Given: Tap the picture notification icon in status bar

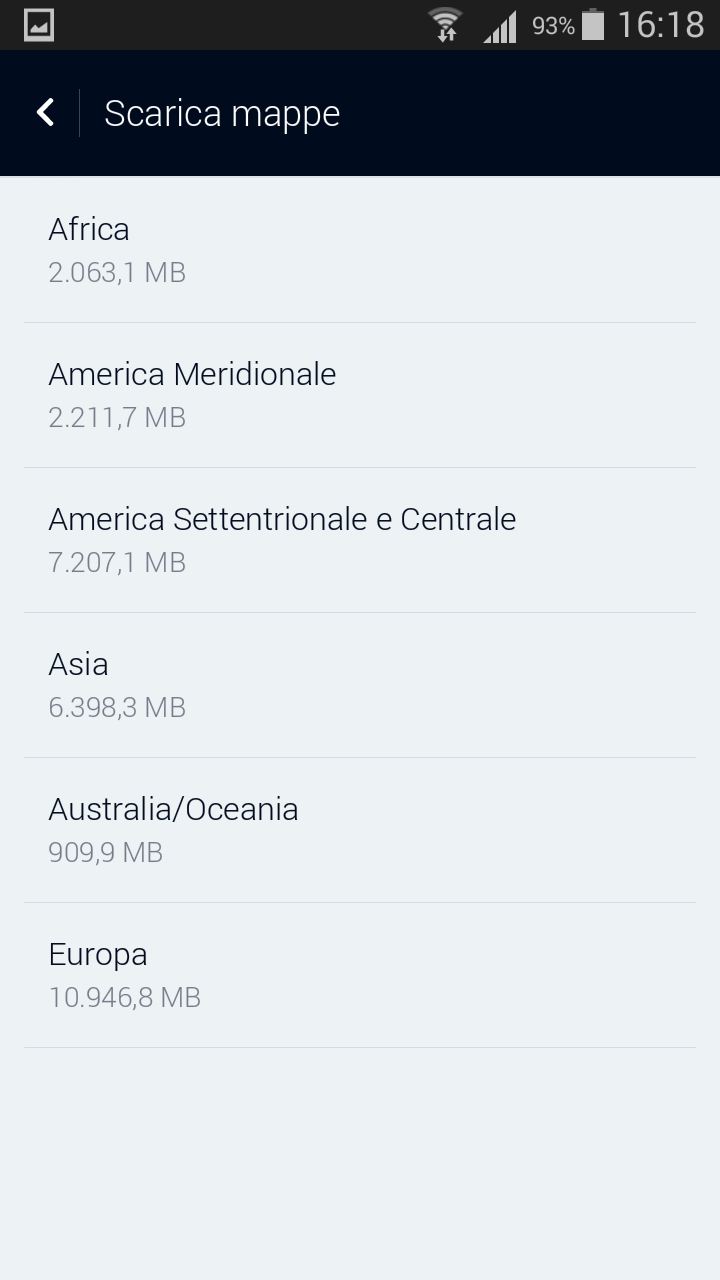Looking at the screenshot, I should (39, 25).
